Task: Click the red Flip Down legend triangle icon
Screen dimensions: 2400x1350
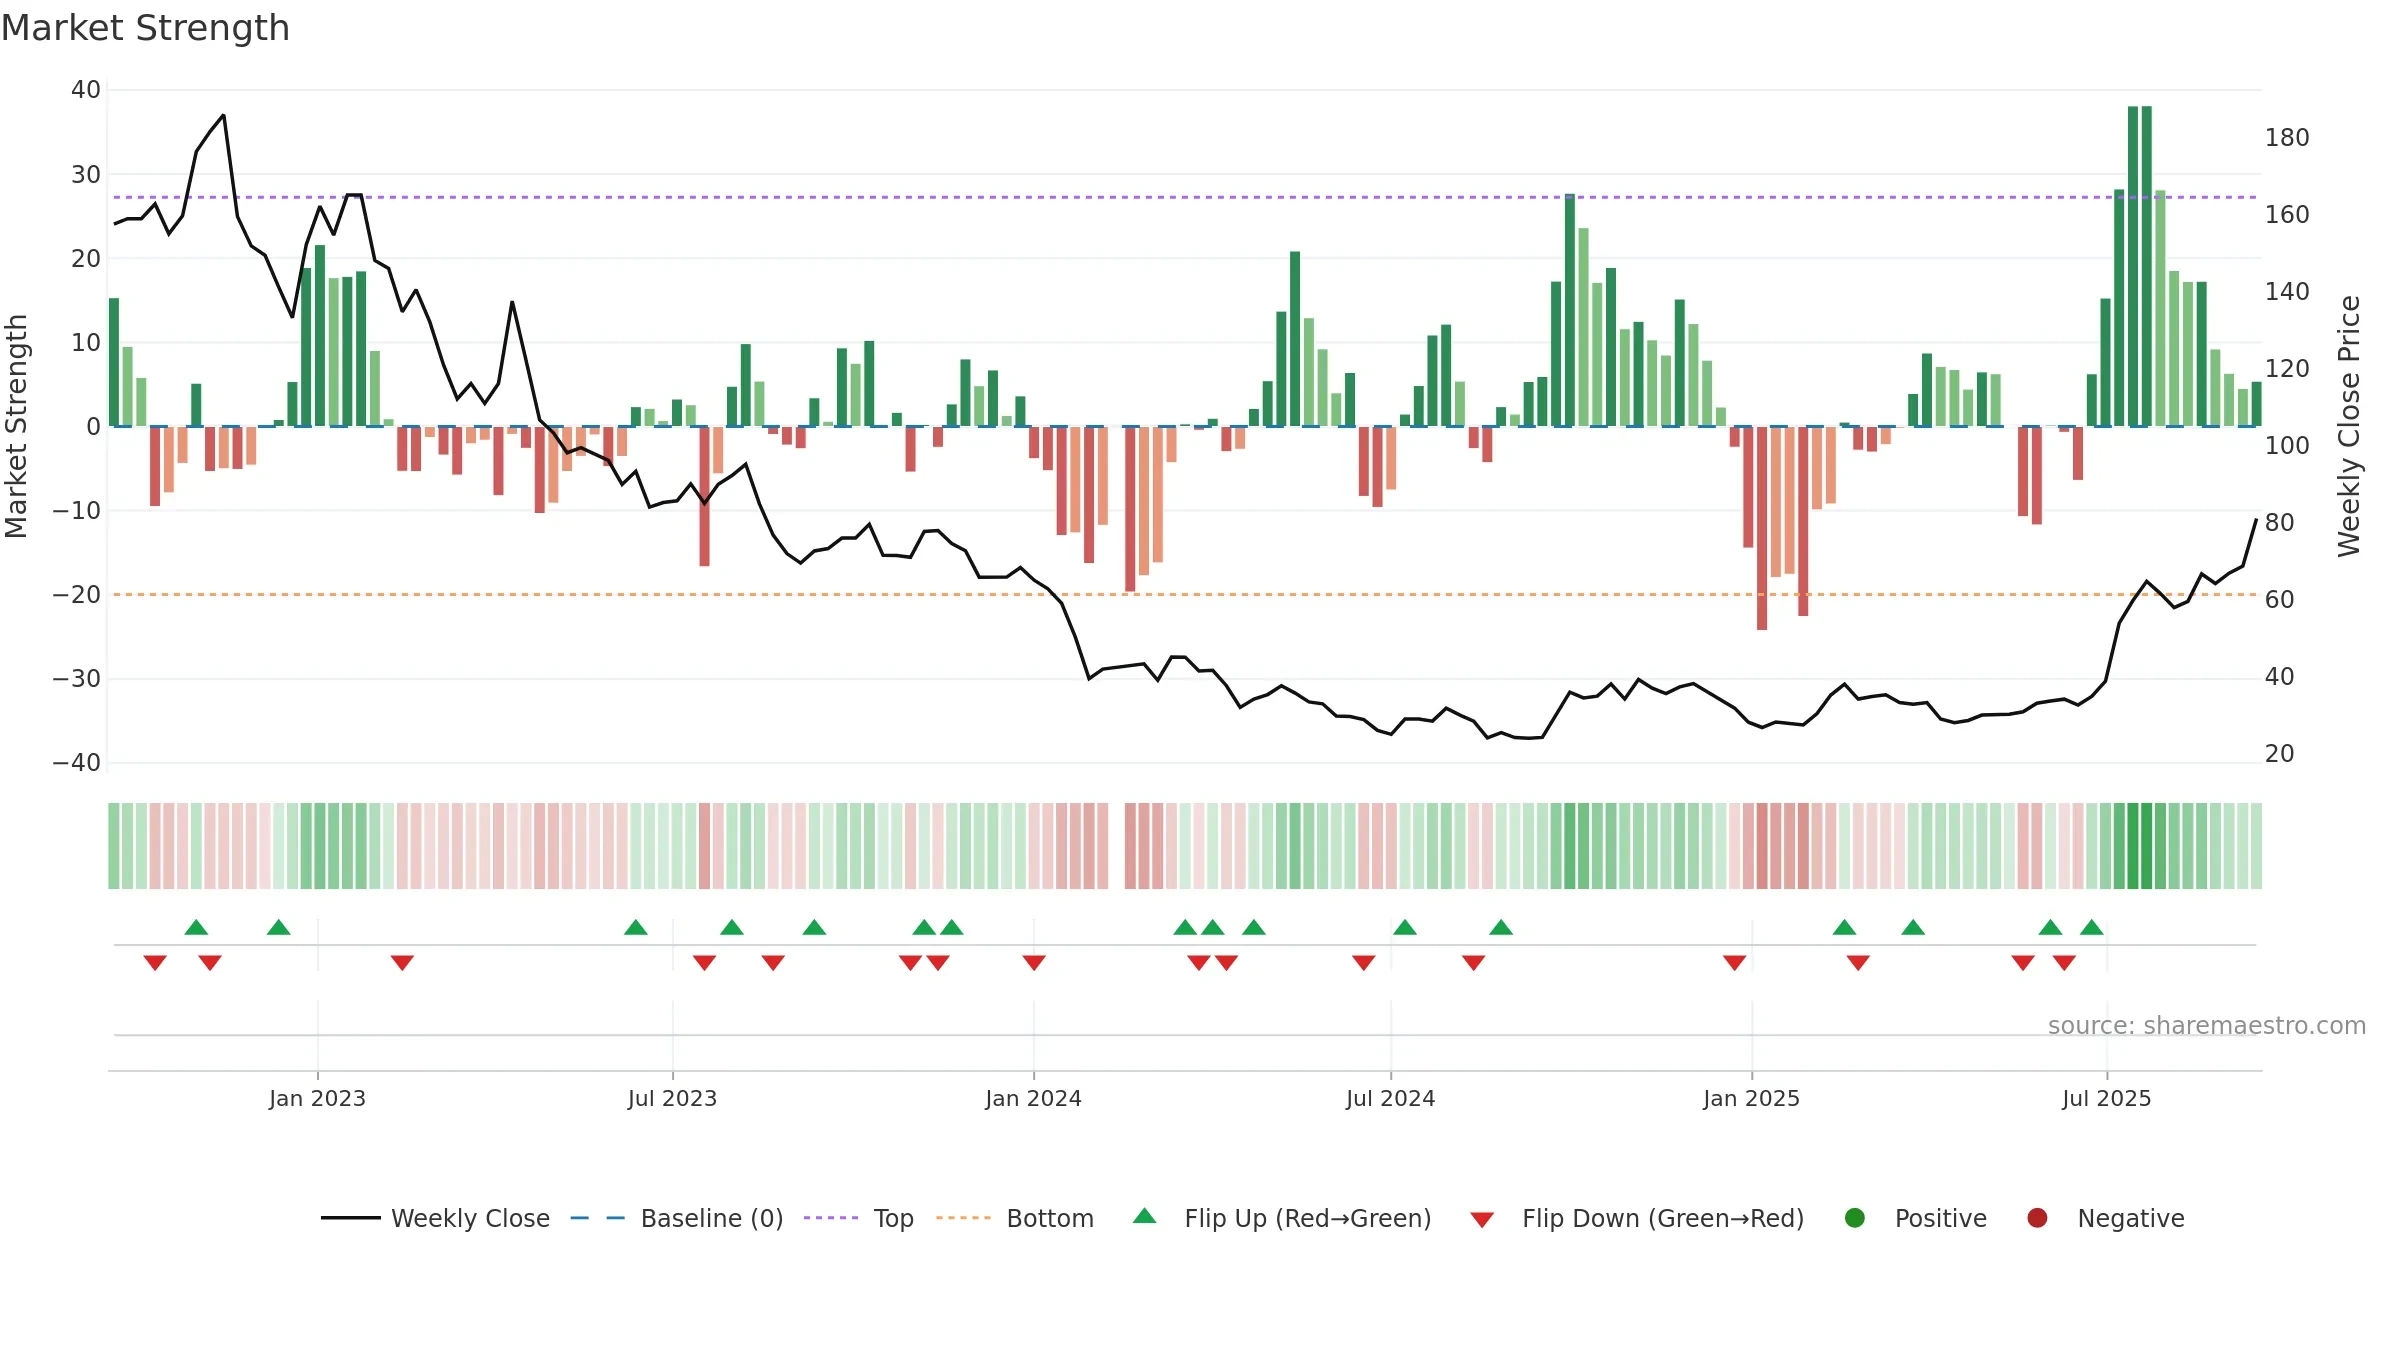Action: (x=1483, y=1220)
